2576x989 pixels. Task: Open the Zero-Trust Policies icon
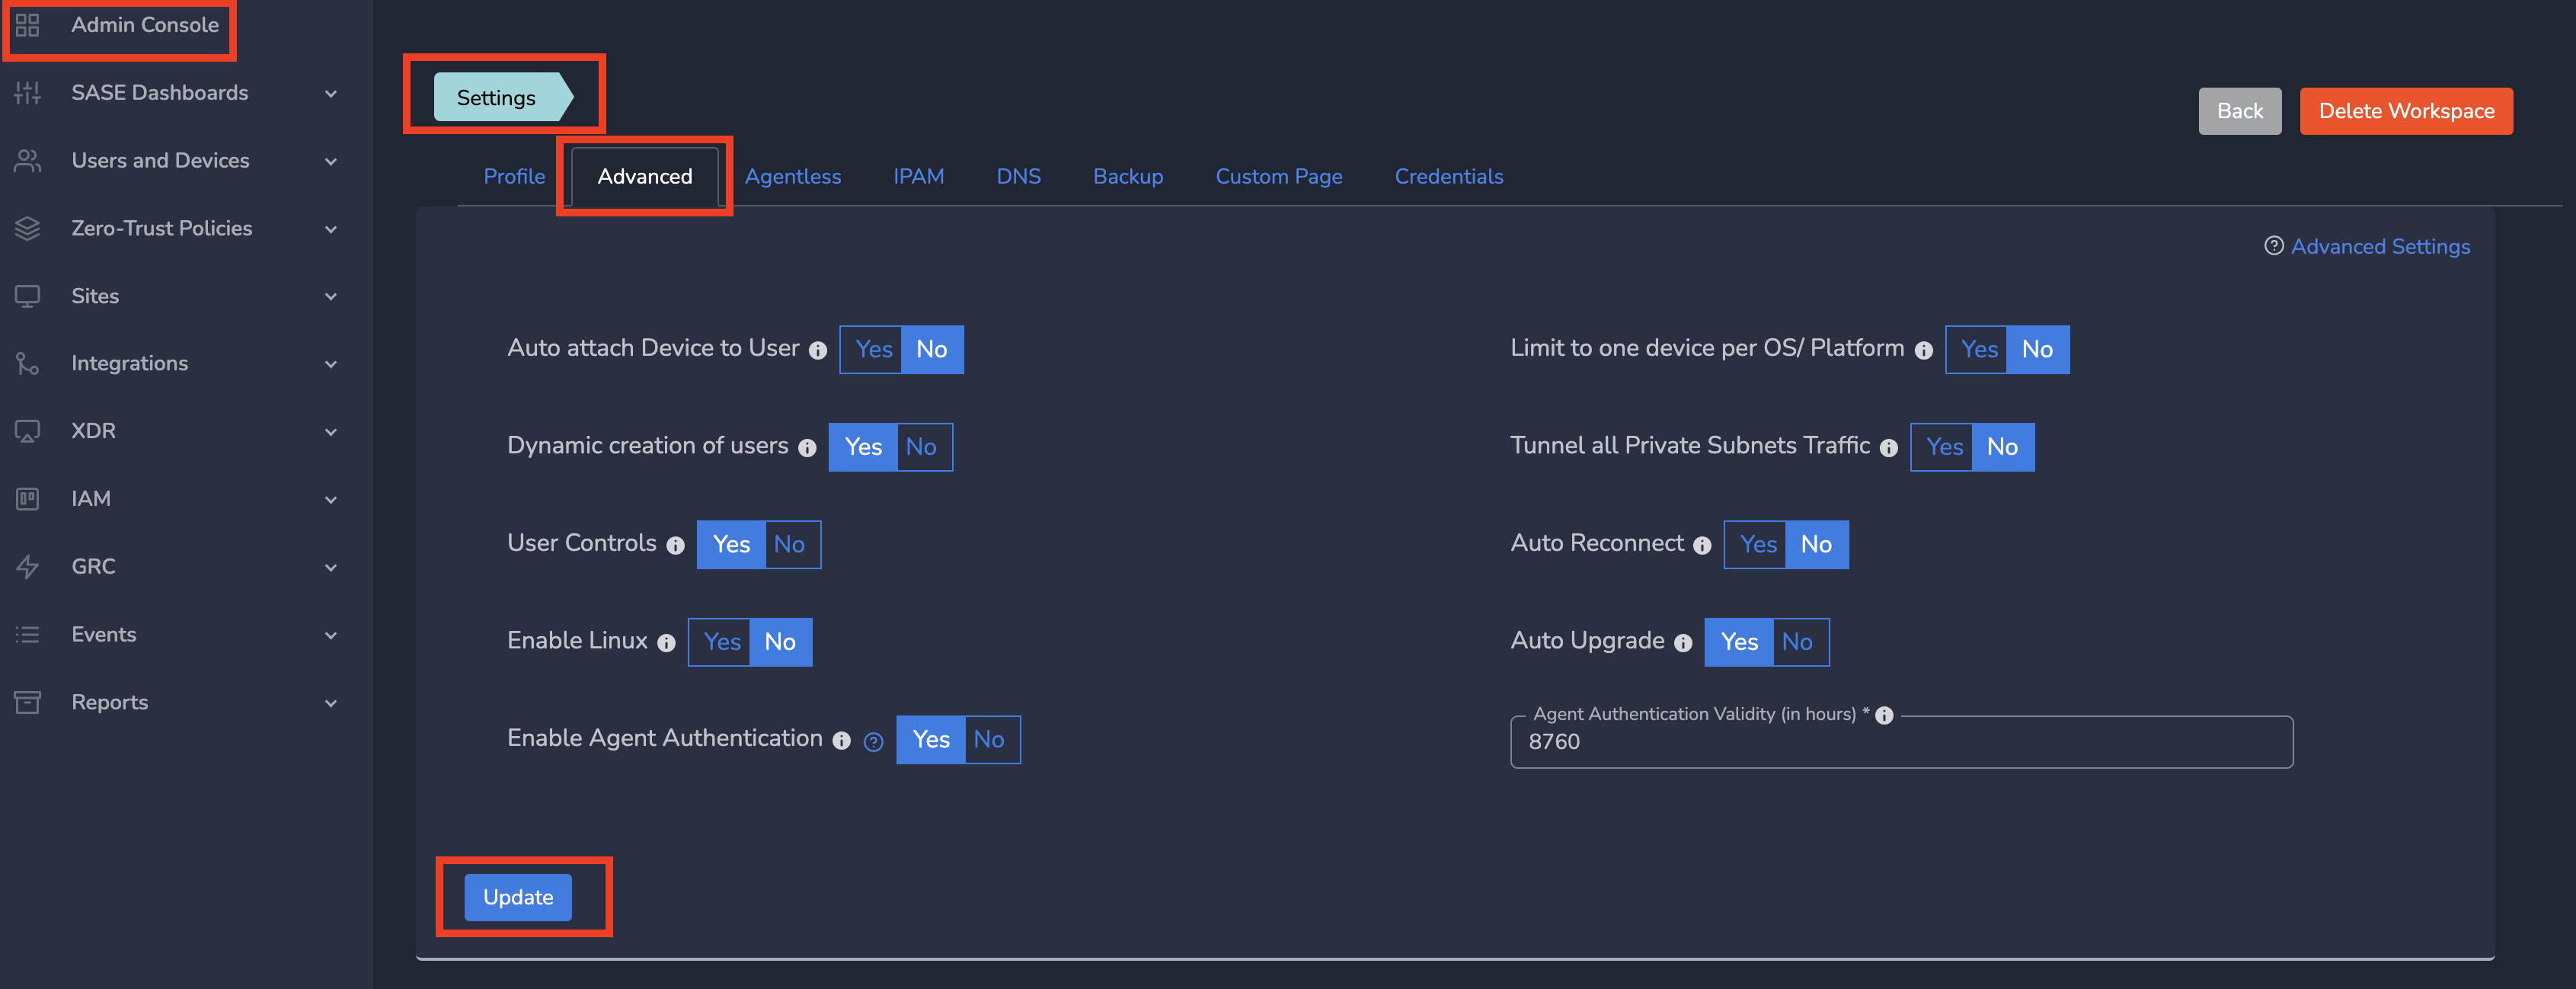click(27, 228)
